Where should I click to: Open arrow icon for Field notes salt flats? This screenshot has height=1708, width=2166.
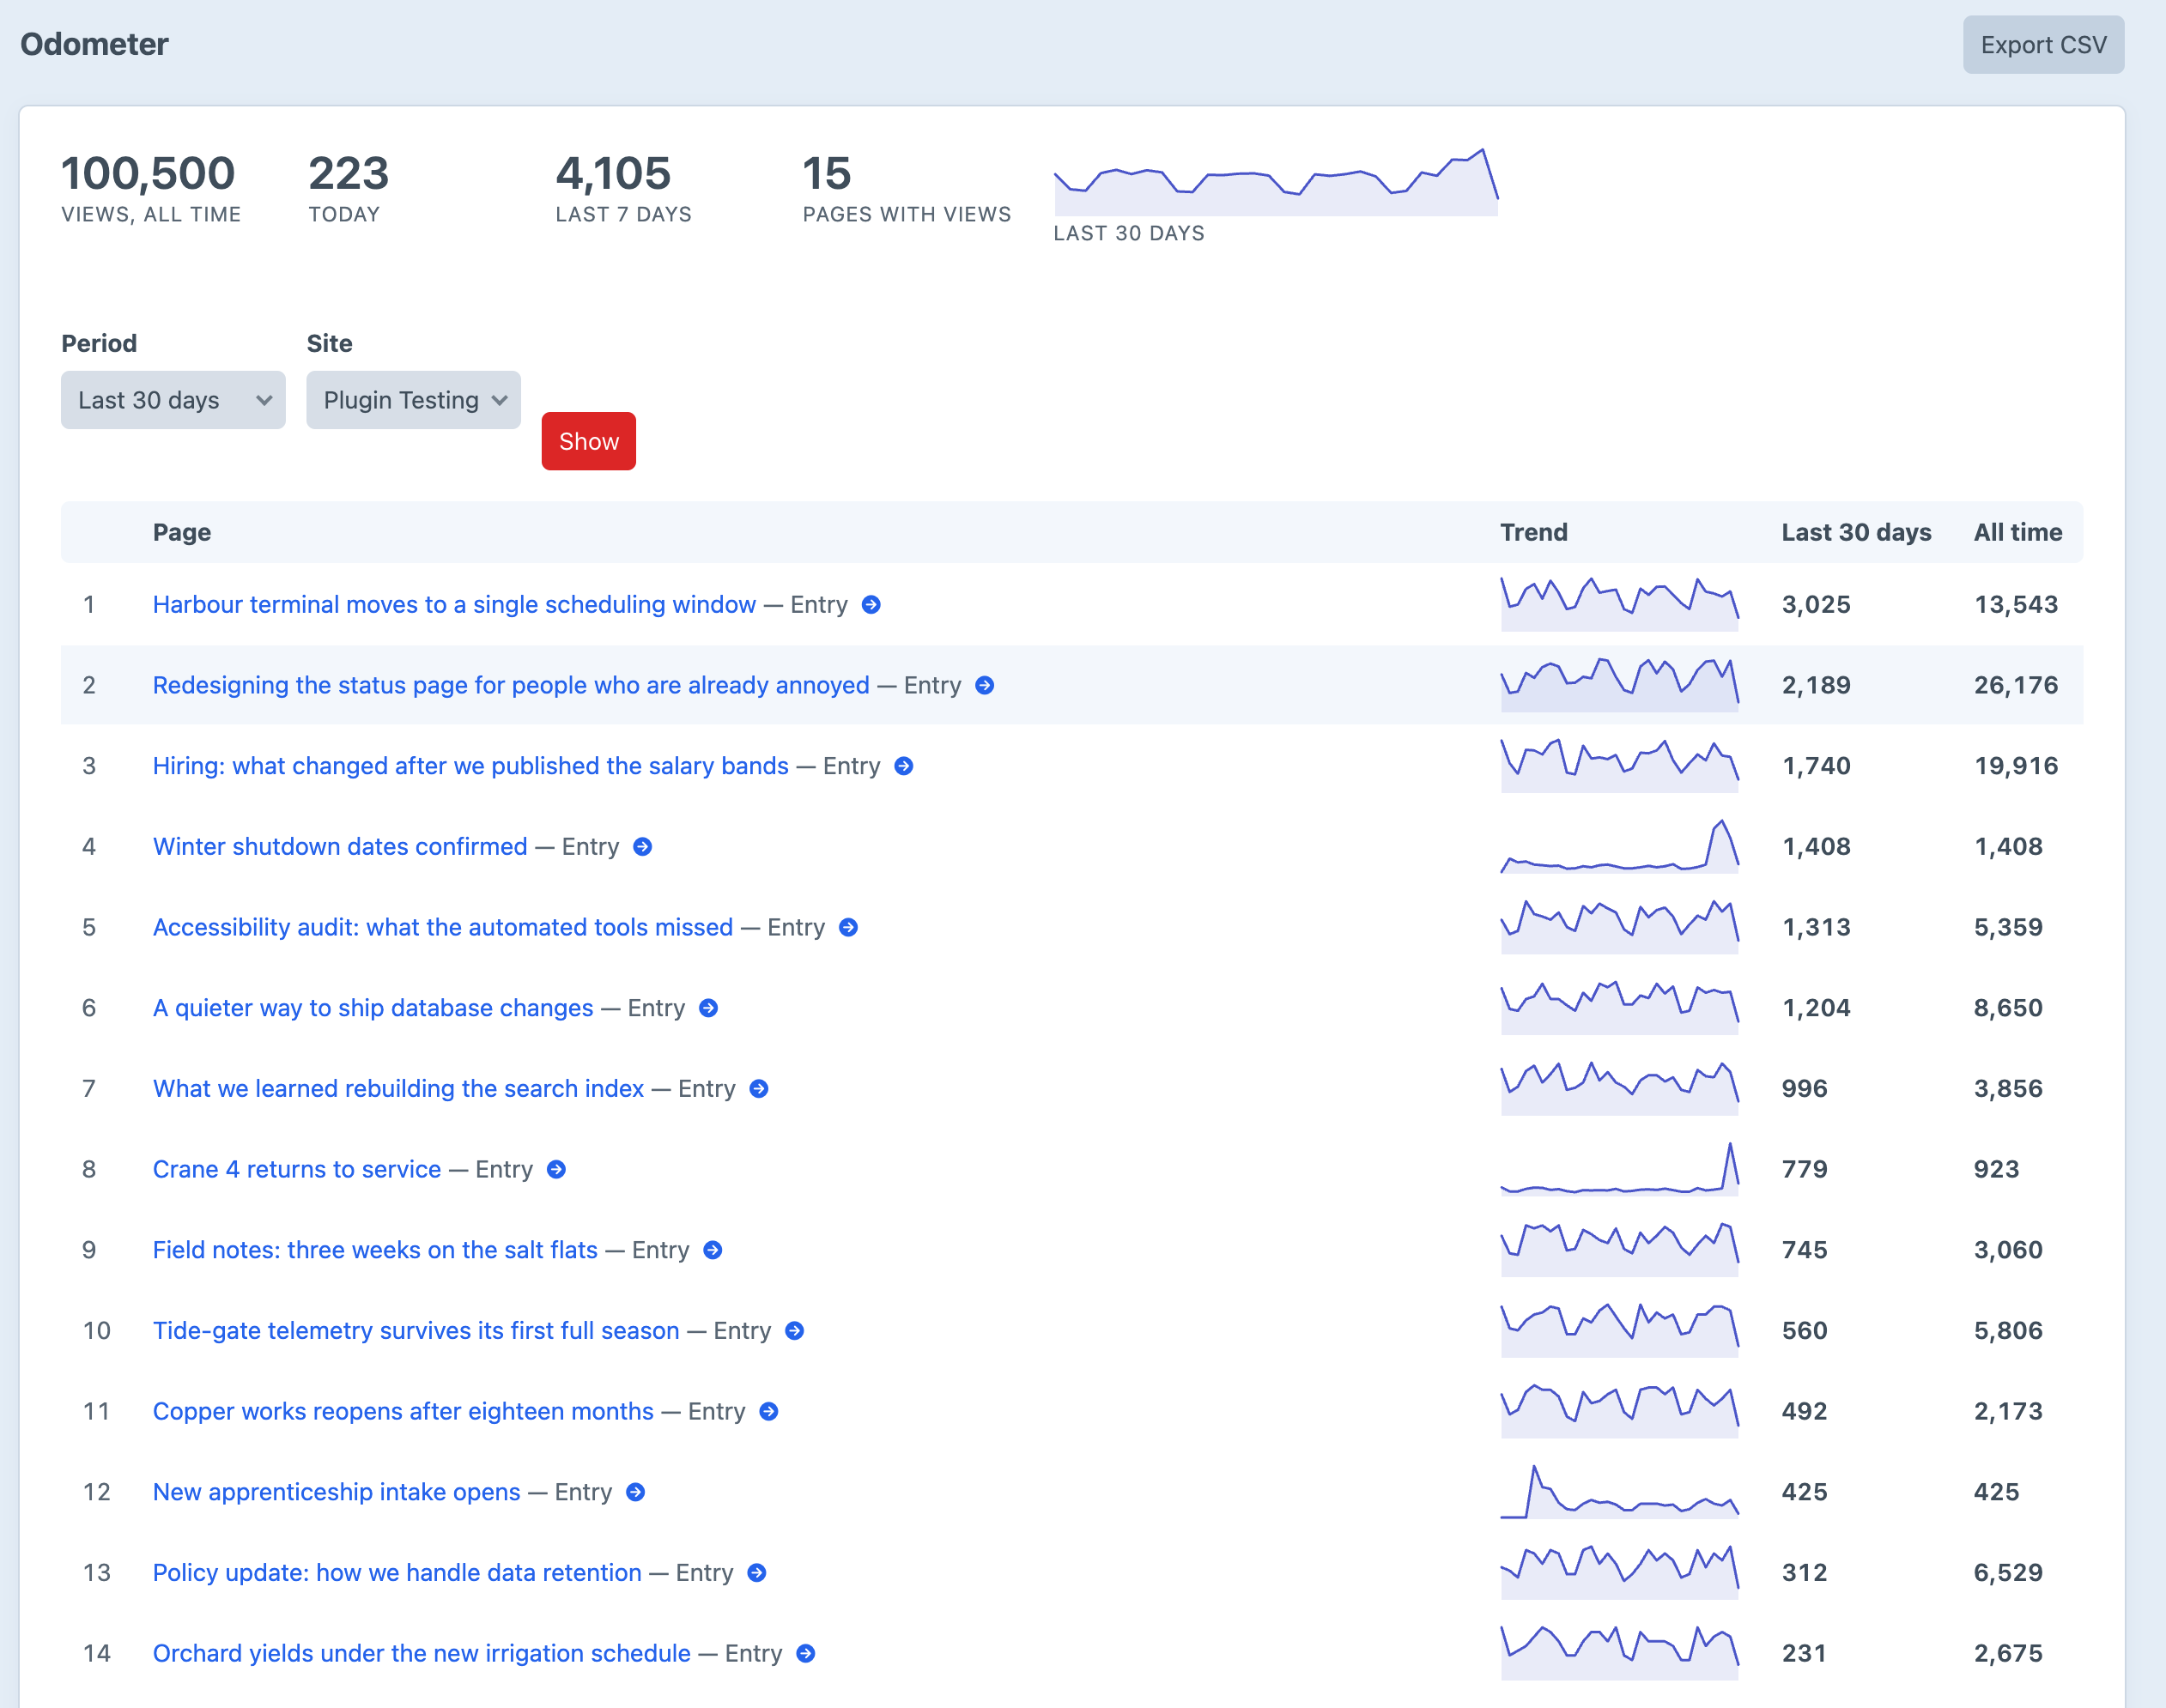(x=713, y=1250)
